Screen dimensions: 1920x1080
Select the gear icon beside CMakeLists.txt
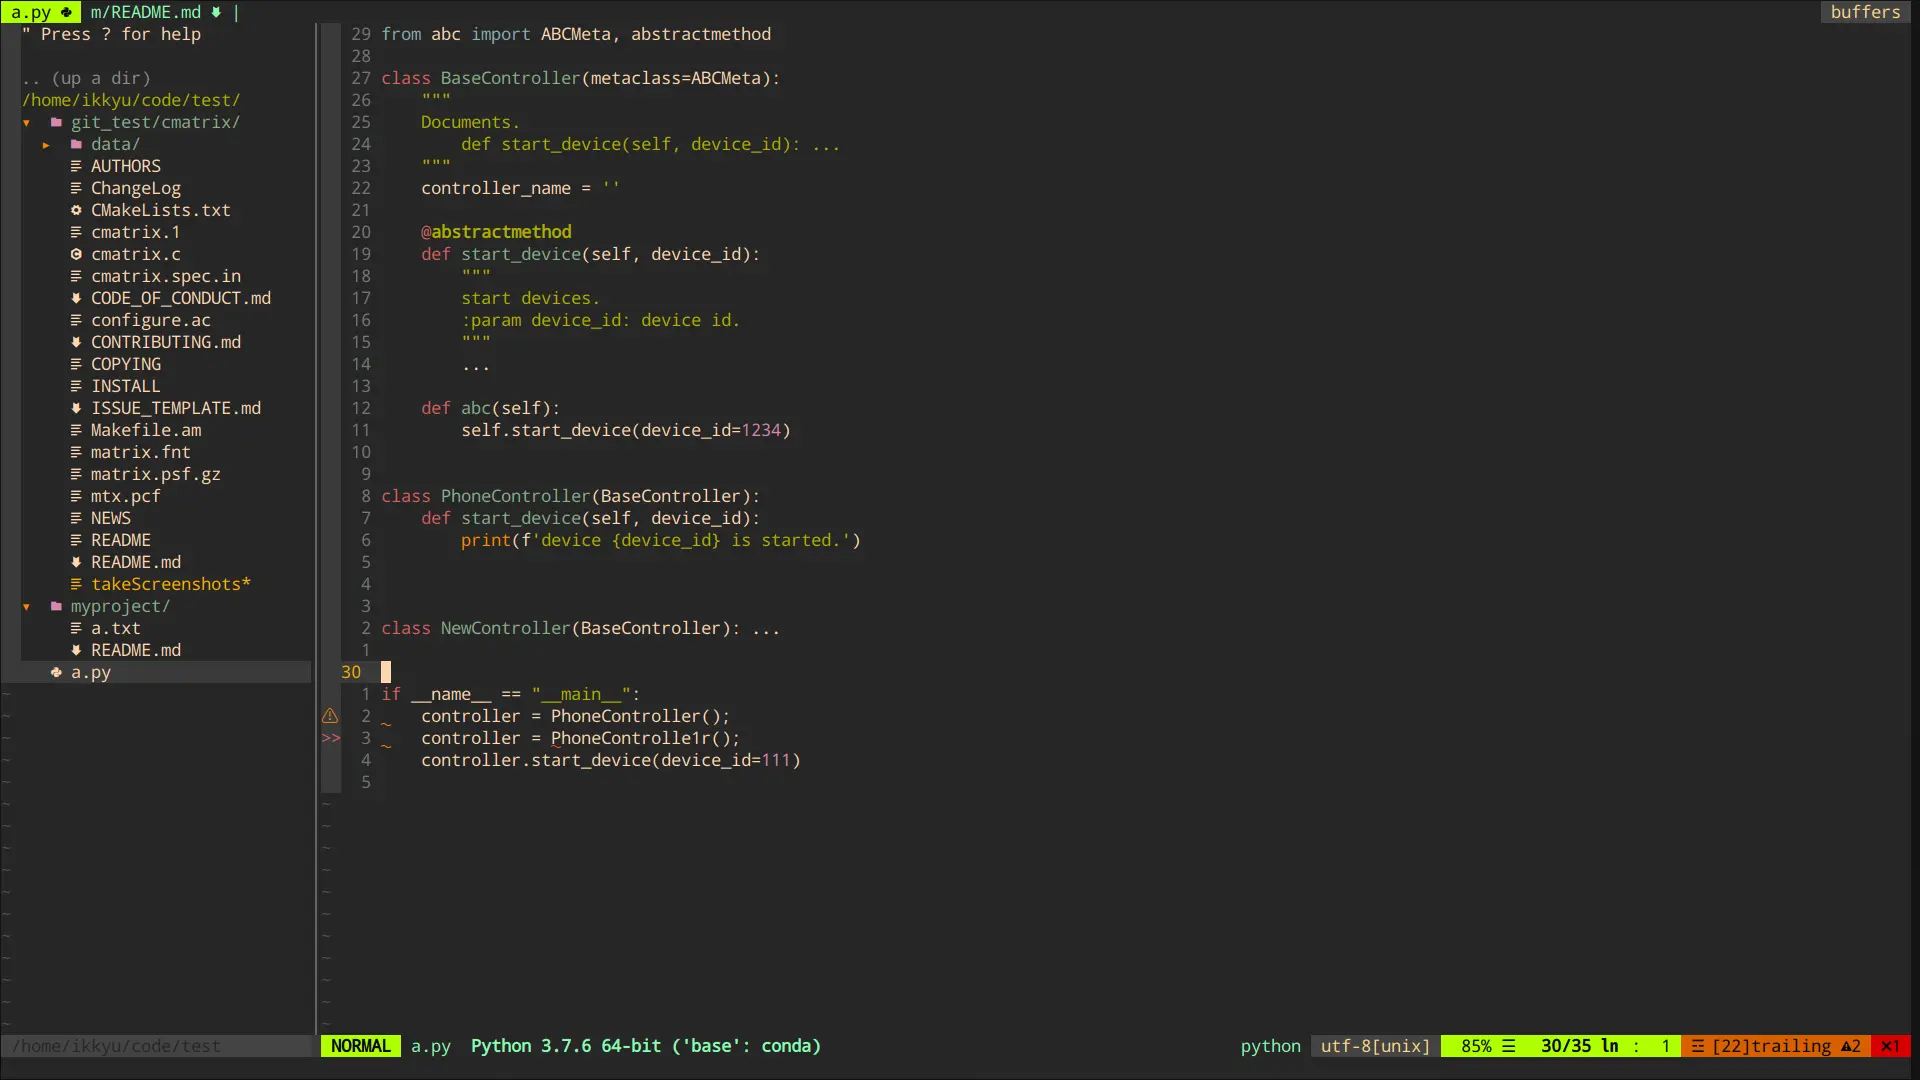[76, 210]
